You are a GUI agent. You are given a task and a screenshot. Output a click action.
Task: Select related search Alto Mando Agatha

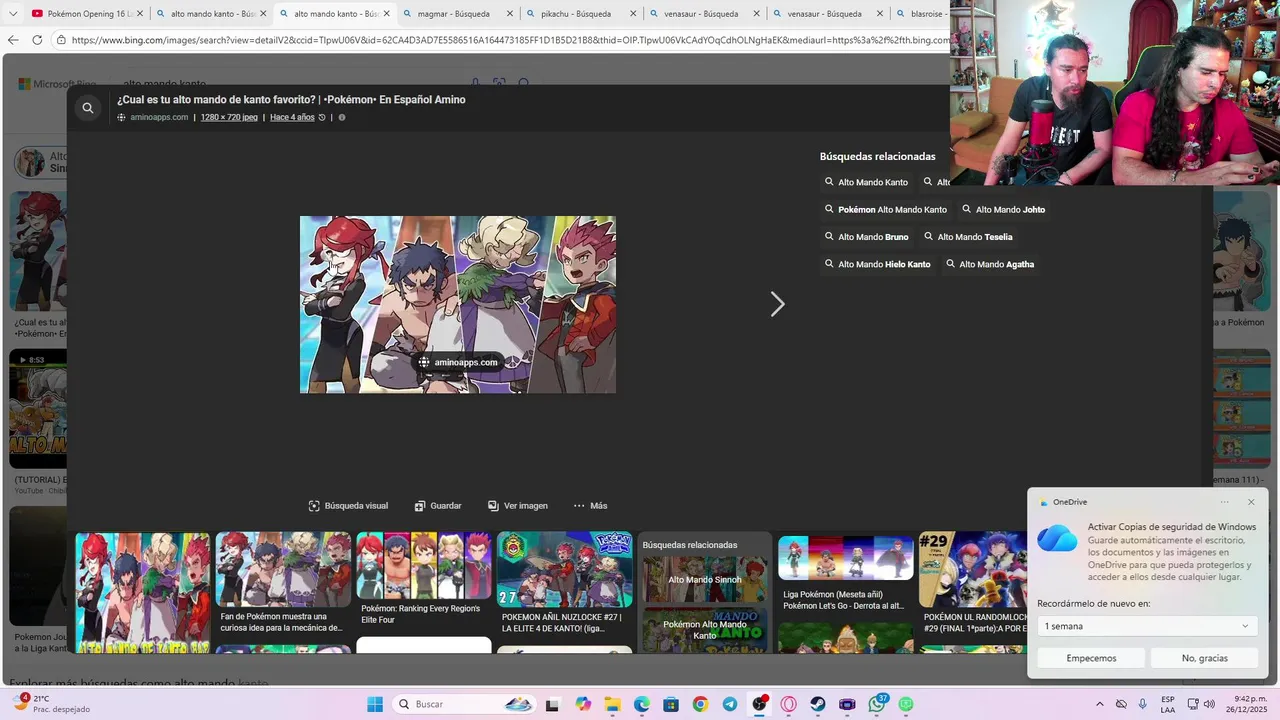coord(990,264)
